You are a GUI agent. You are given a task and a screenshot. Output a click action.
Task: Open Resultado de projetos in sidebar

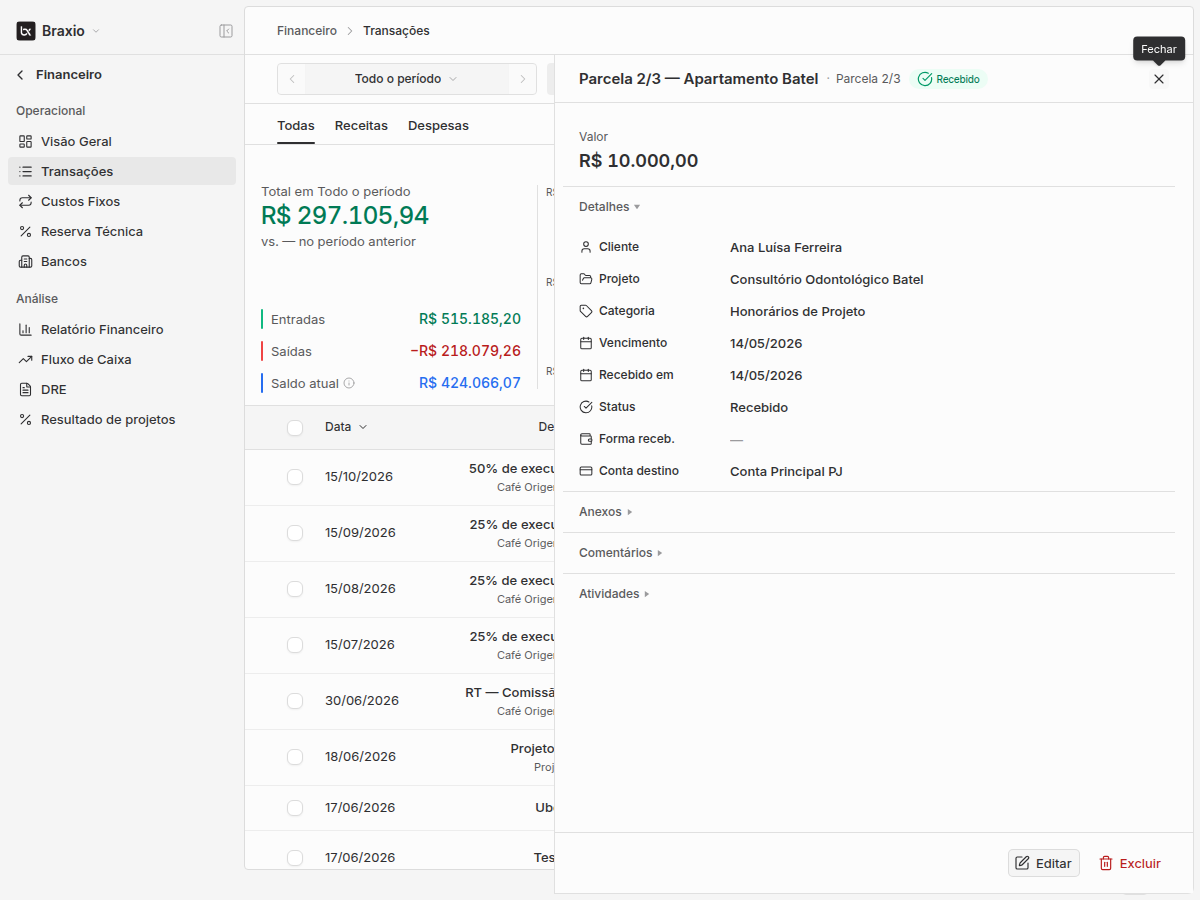click(122, 419)
